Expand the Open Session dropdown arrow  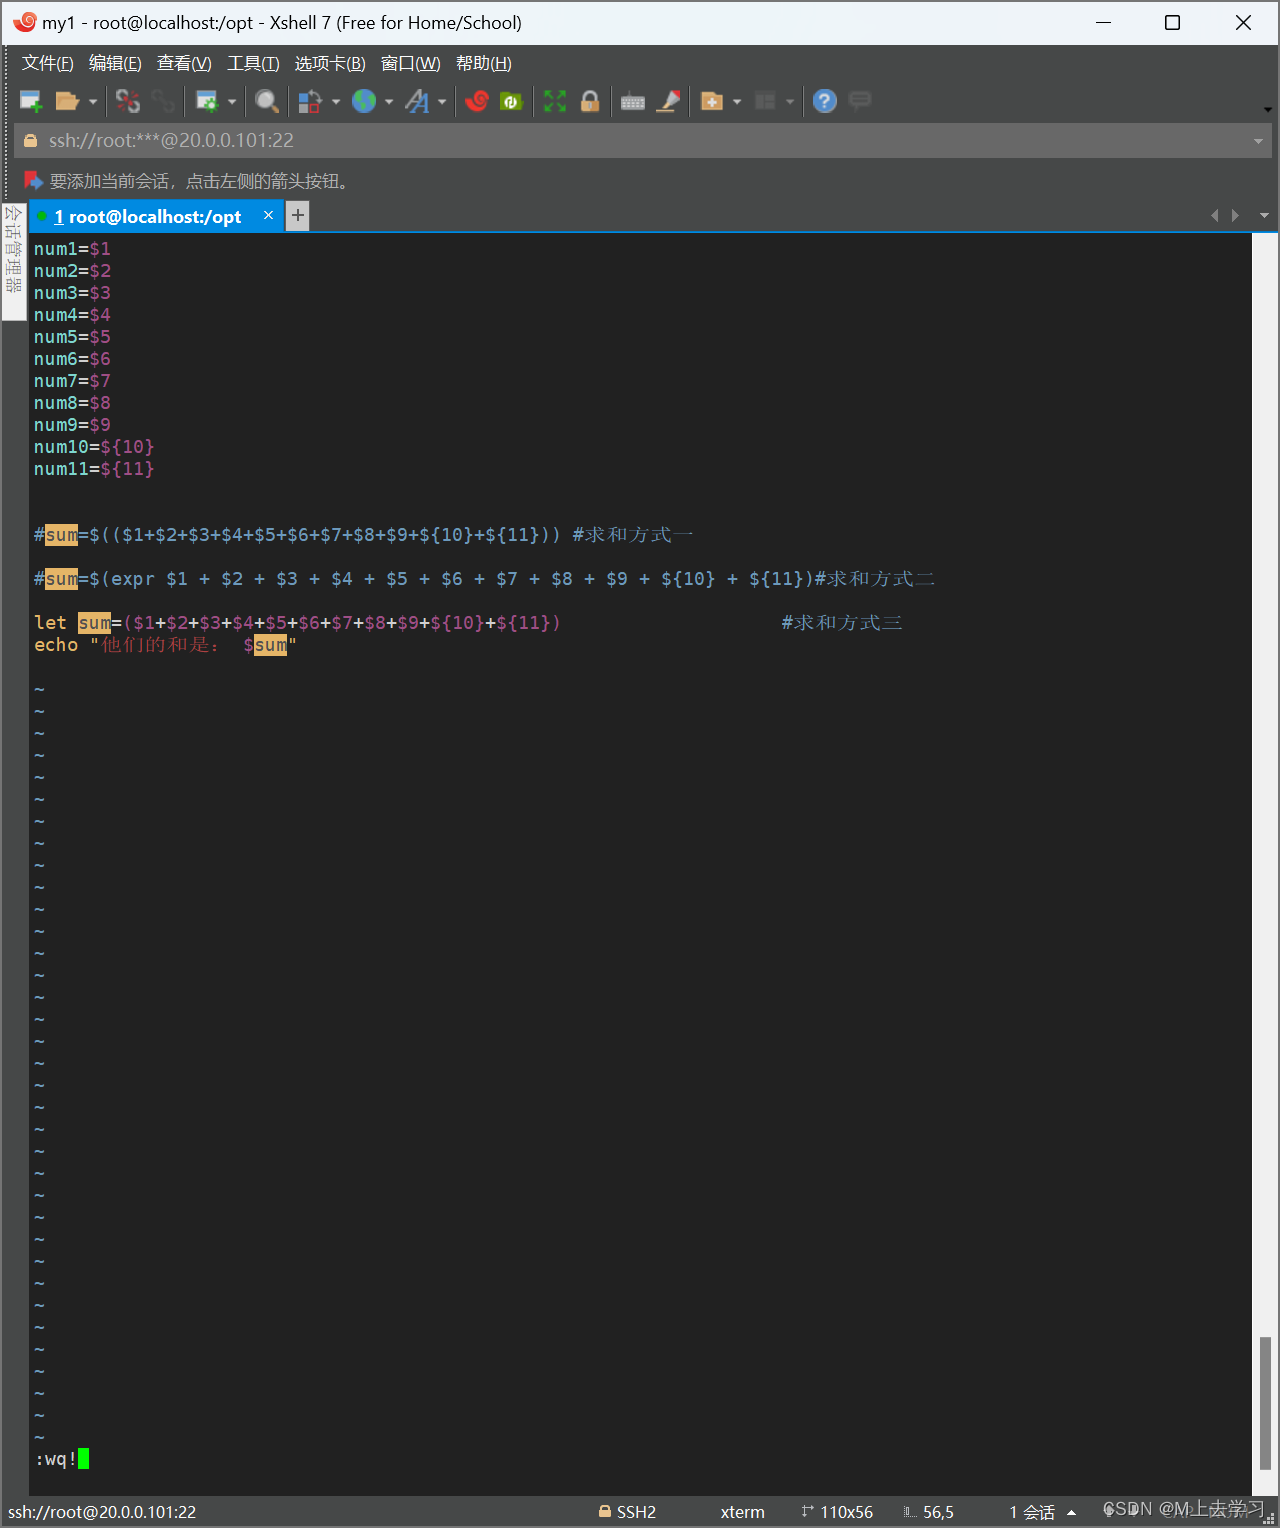pyautogui.click(x=93, y=101)
